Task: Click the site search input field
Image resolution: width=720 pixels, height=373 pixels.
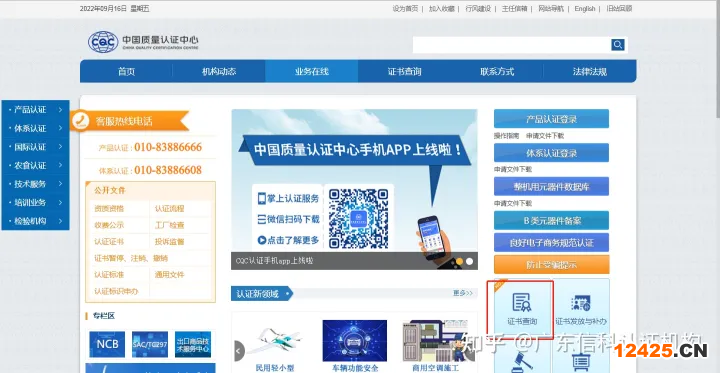Action: point(512,45)
